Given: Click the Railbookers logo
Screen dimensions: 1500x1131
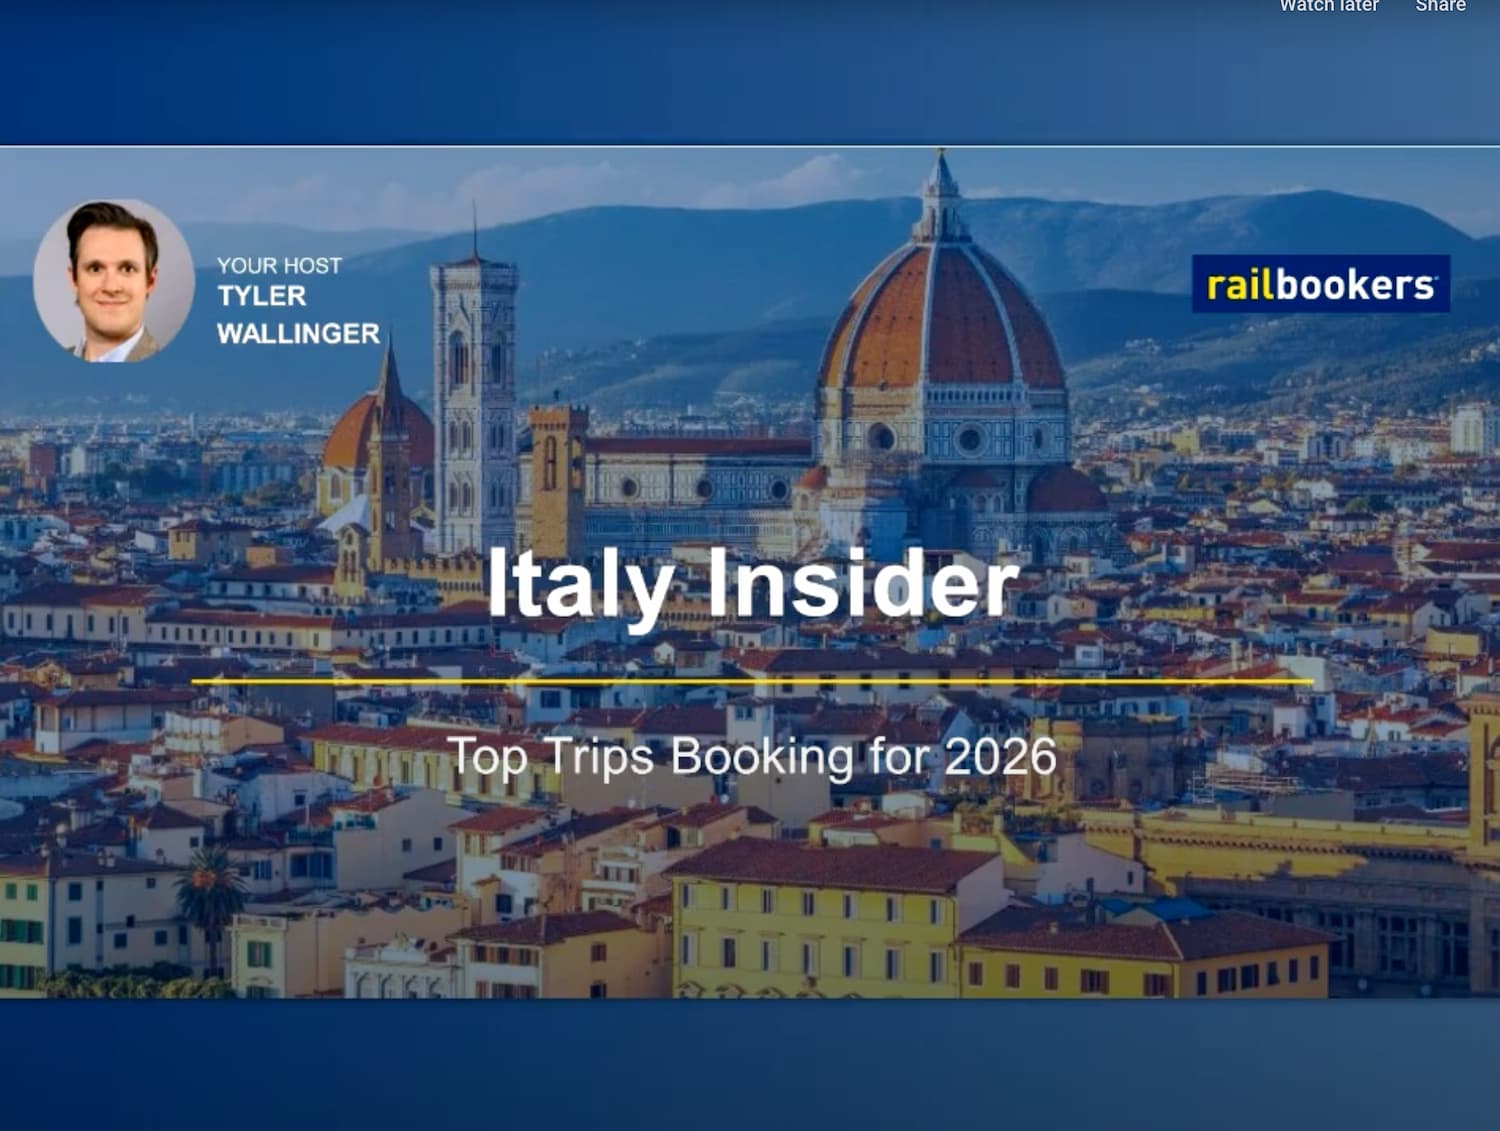Looking at the screenshot, I should tap(1321, 284).
